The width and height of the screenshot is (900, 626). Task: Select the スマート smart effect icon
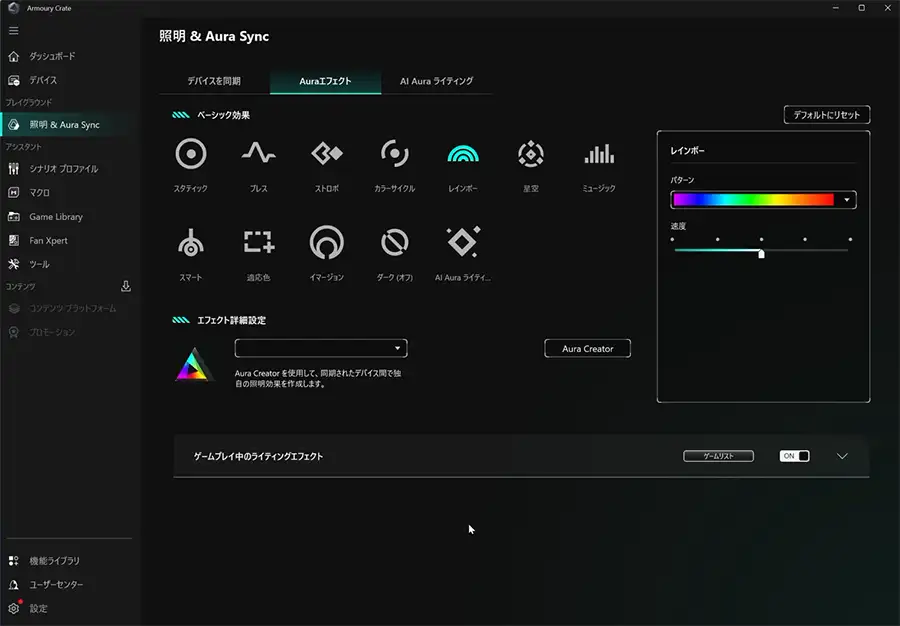[x=191, y=242]
